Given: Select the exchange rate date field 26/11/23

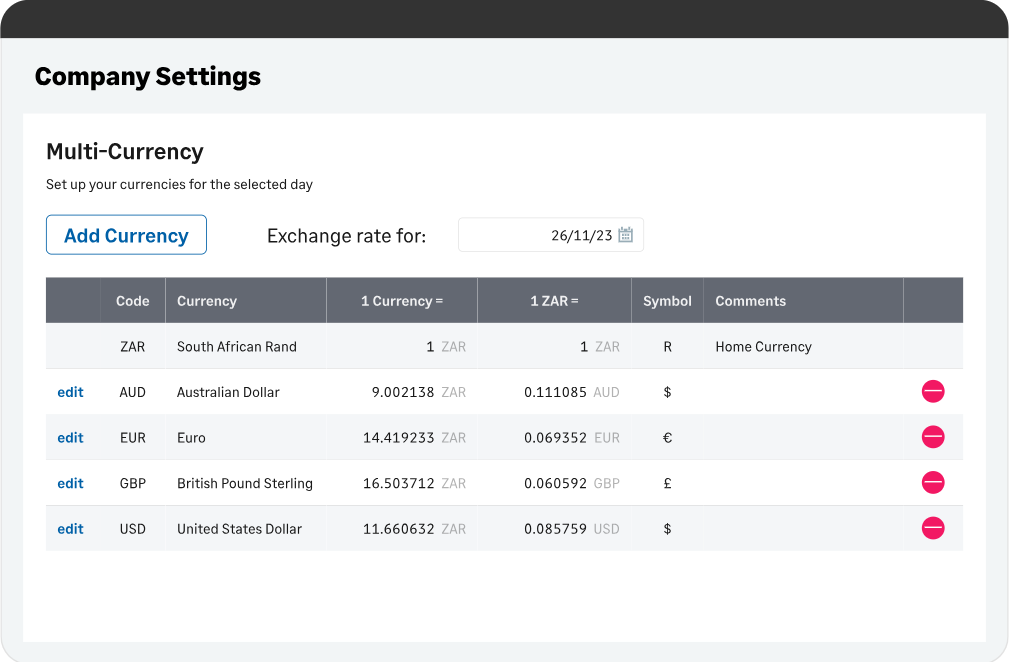Looking at the screenshot, I should (551, 235).
